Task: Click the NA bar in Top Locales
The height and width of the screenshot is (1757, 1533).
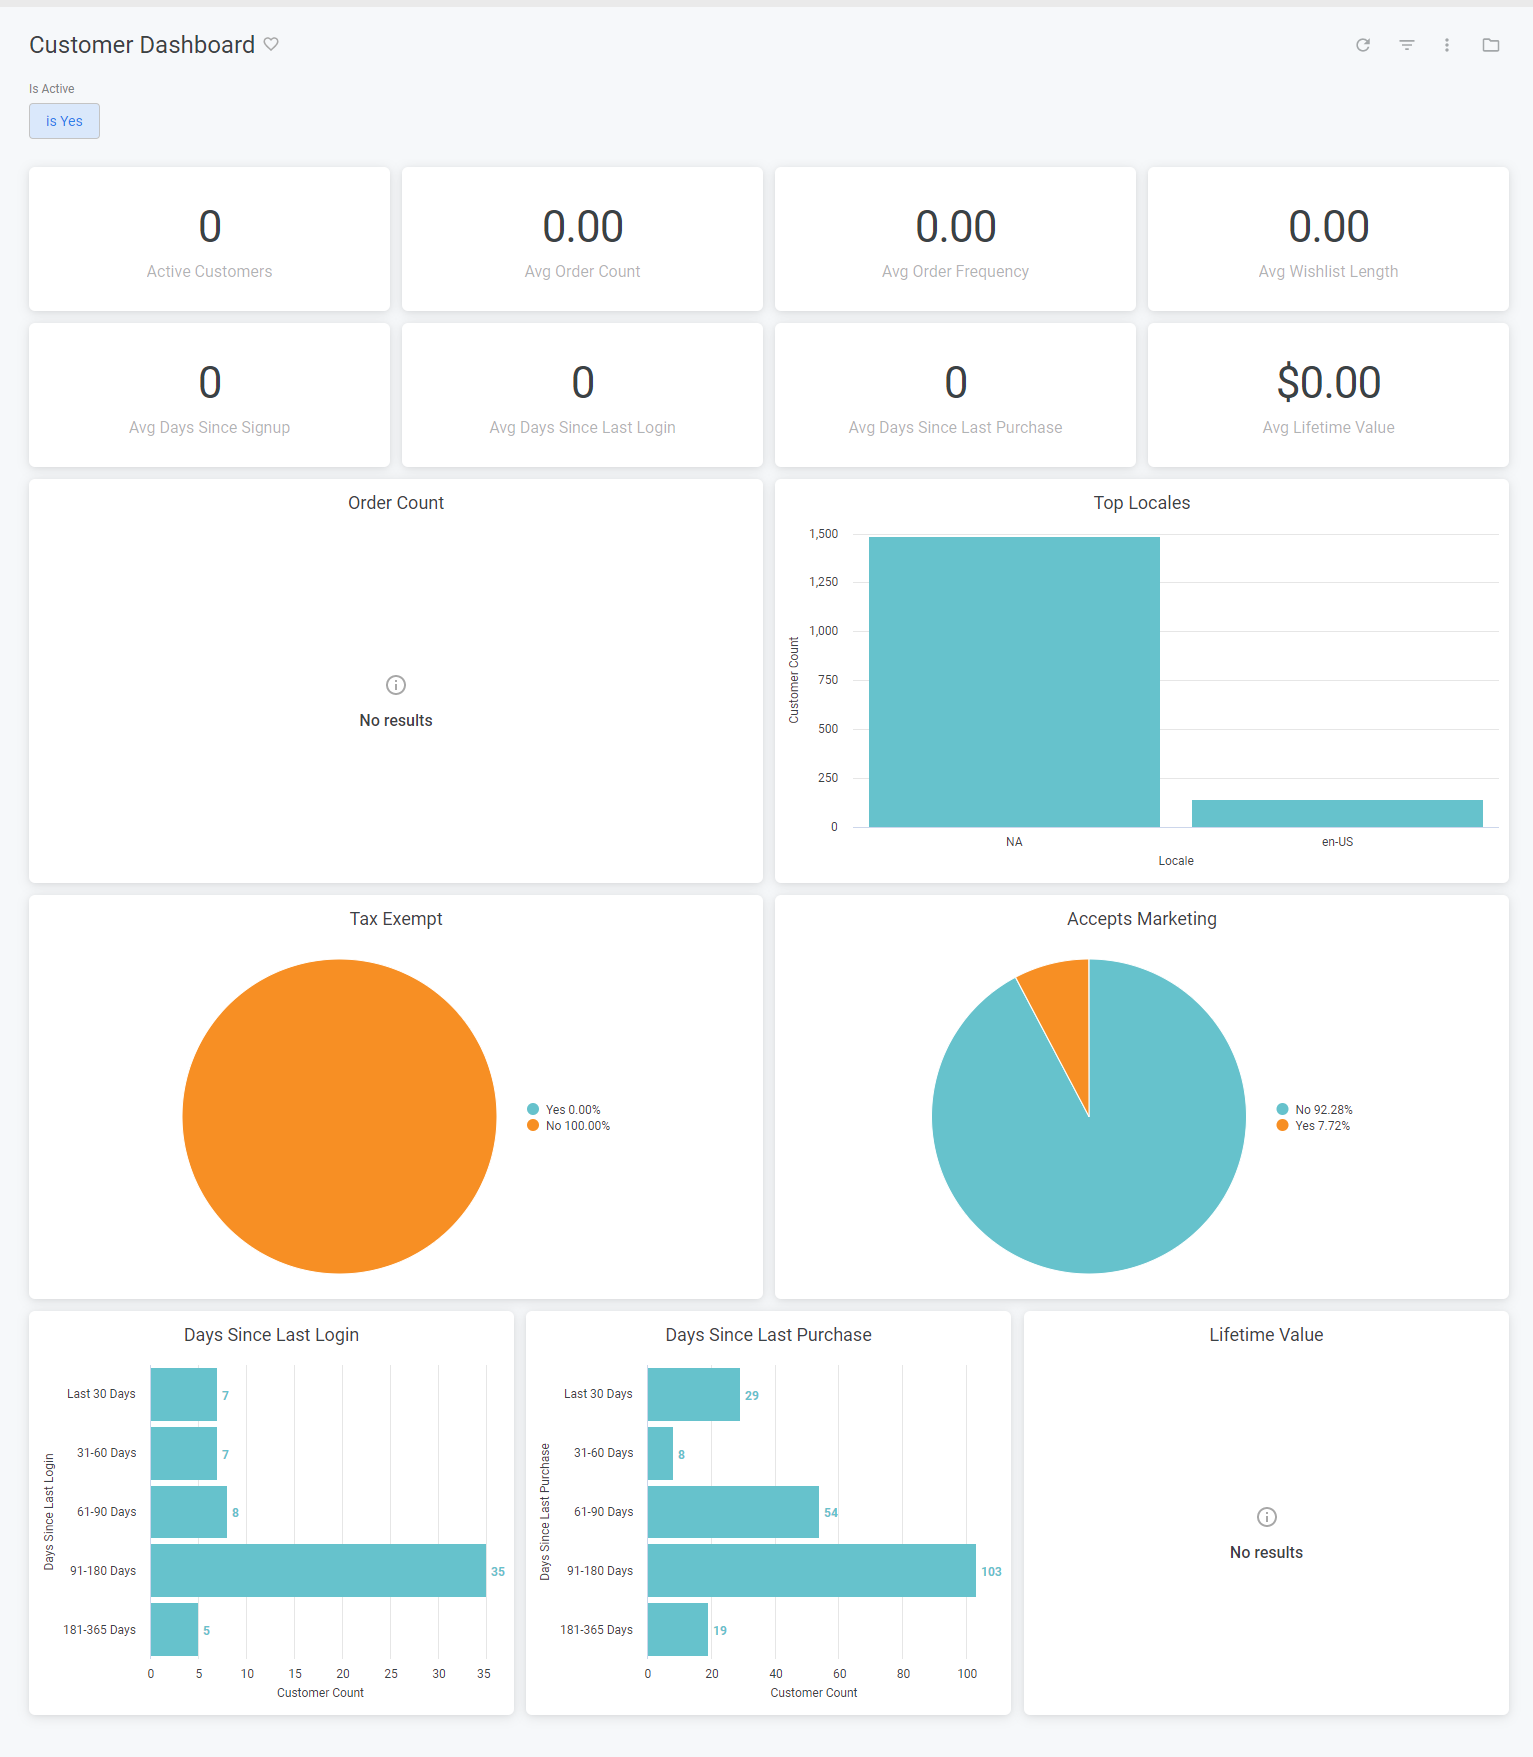Action: pos(1014,682)
